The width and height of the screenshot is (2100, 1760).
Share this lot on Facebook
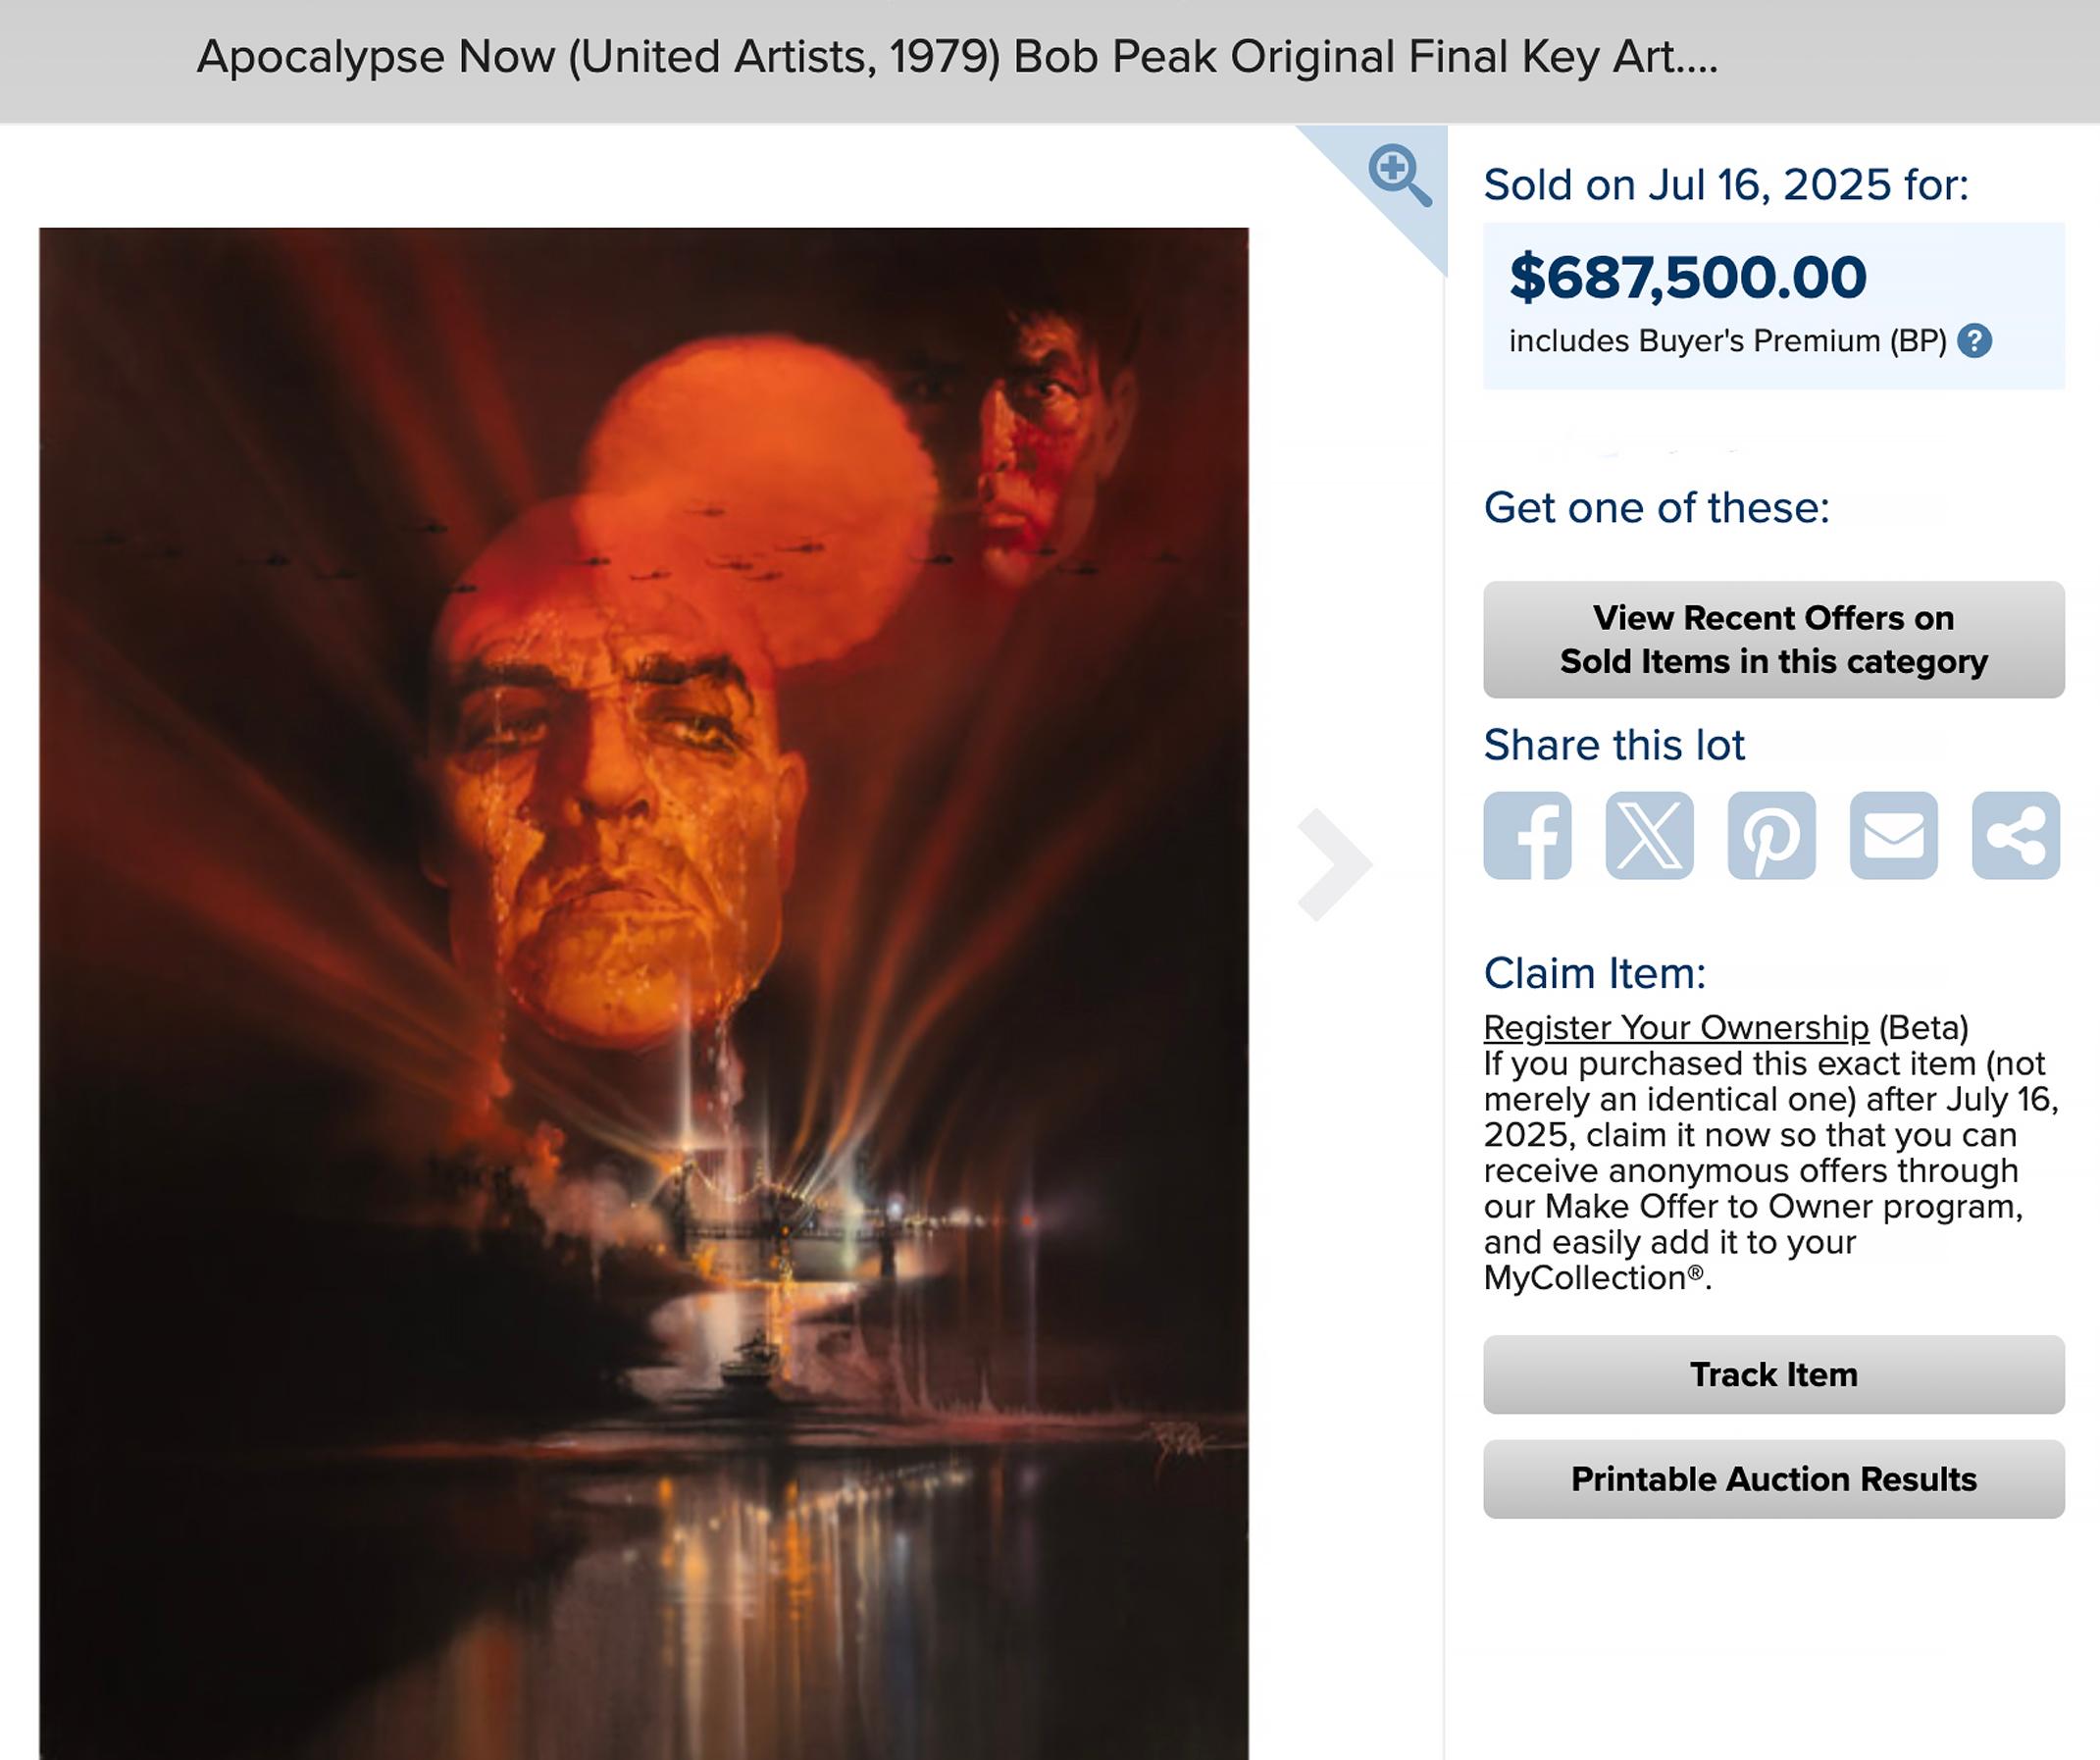[x=1527, y=835]
